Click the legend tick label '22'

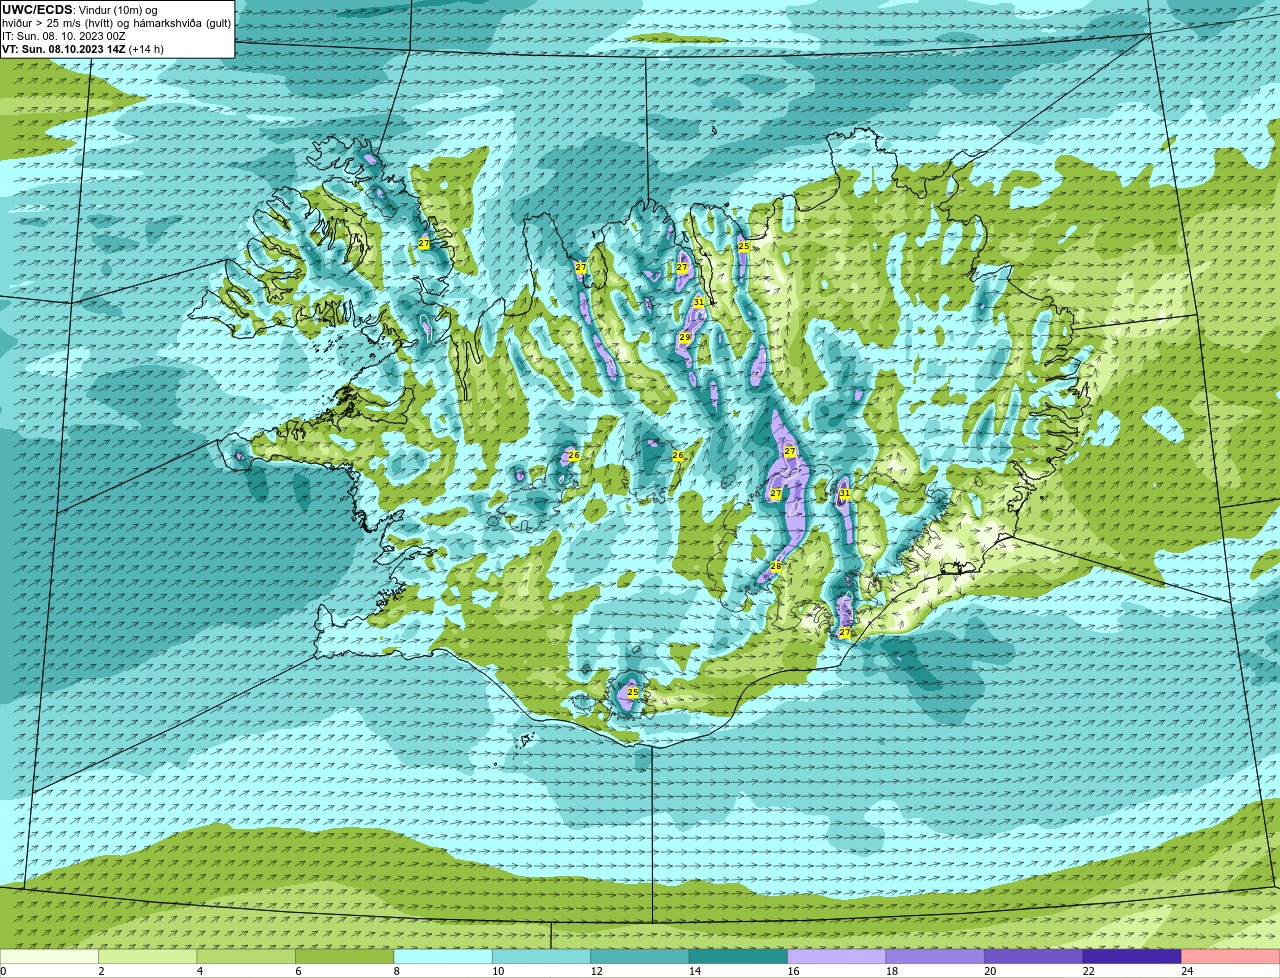(1088, 971)
